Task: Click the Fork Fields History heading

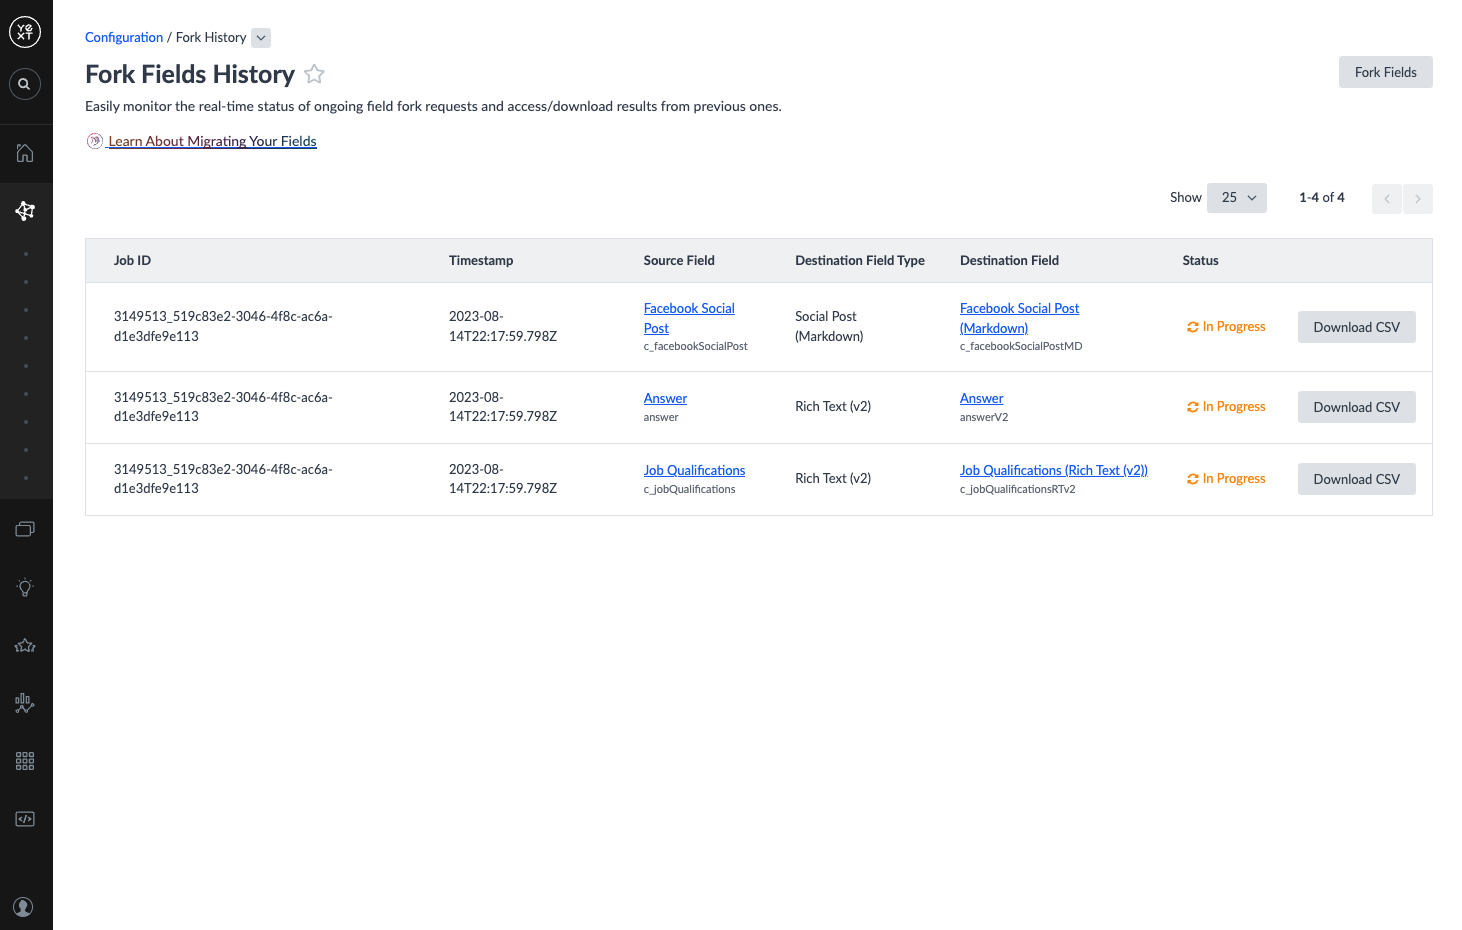Action: click(x=190, y=74)
